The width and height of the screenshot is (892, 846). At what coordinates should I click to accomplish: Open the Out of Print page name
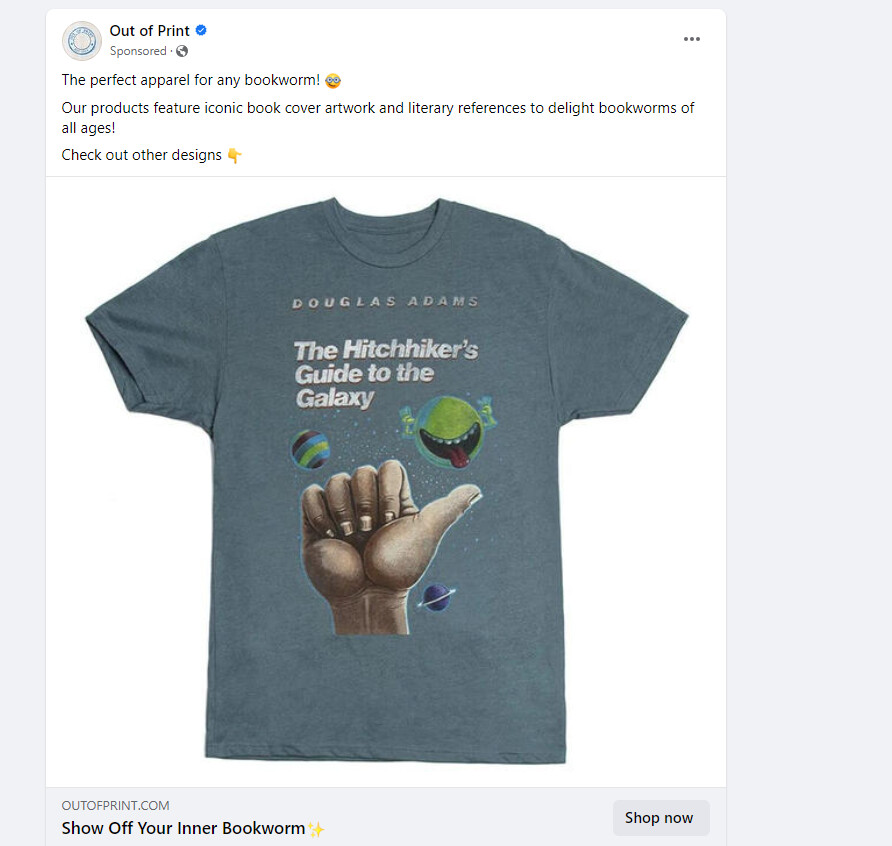[x=149, y=31]
